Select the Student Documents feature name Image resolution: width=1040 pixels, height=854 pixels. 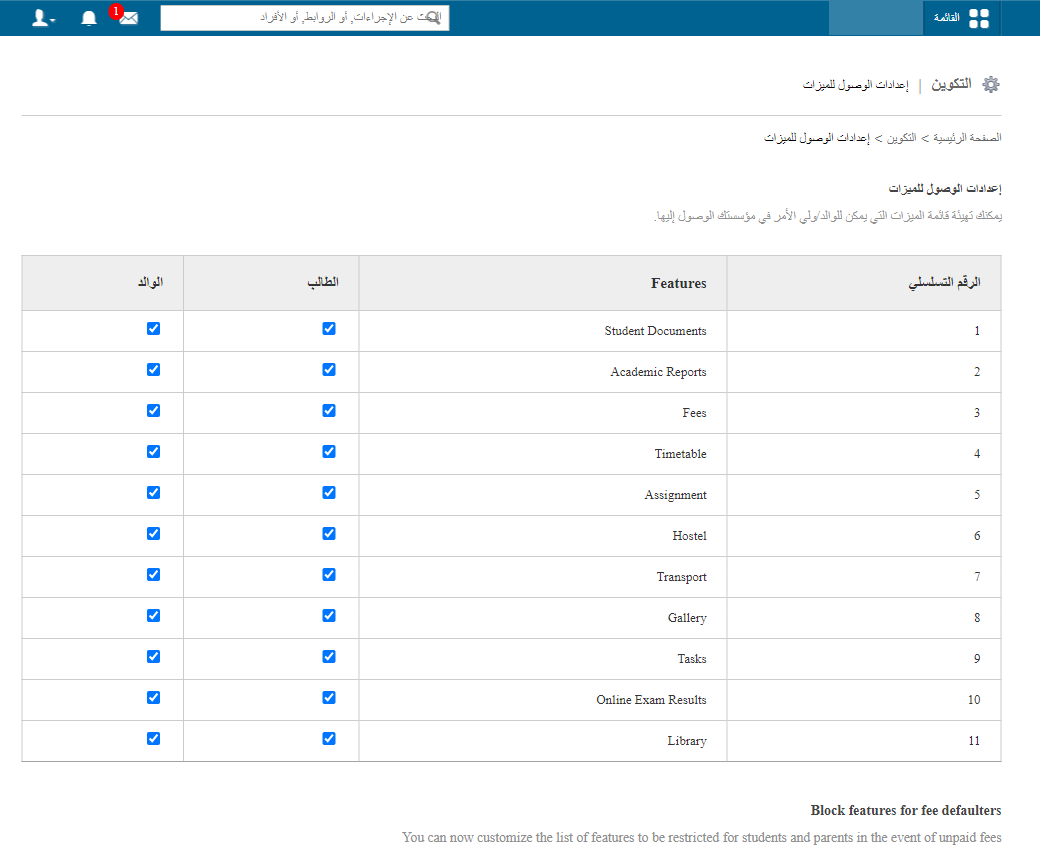655,331
